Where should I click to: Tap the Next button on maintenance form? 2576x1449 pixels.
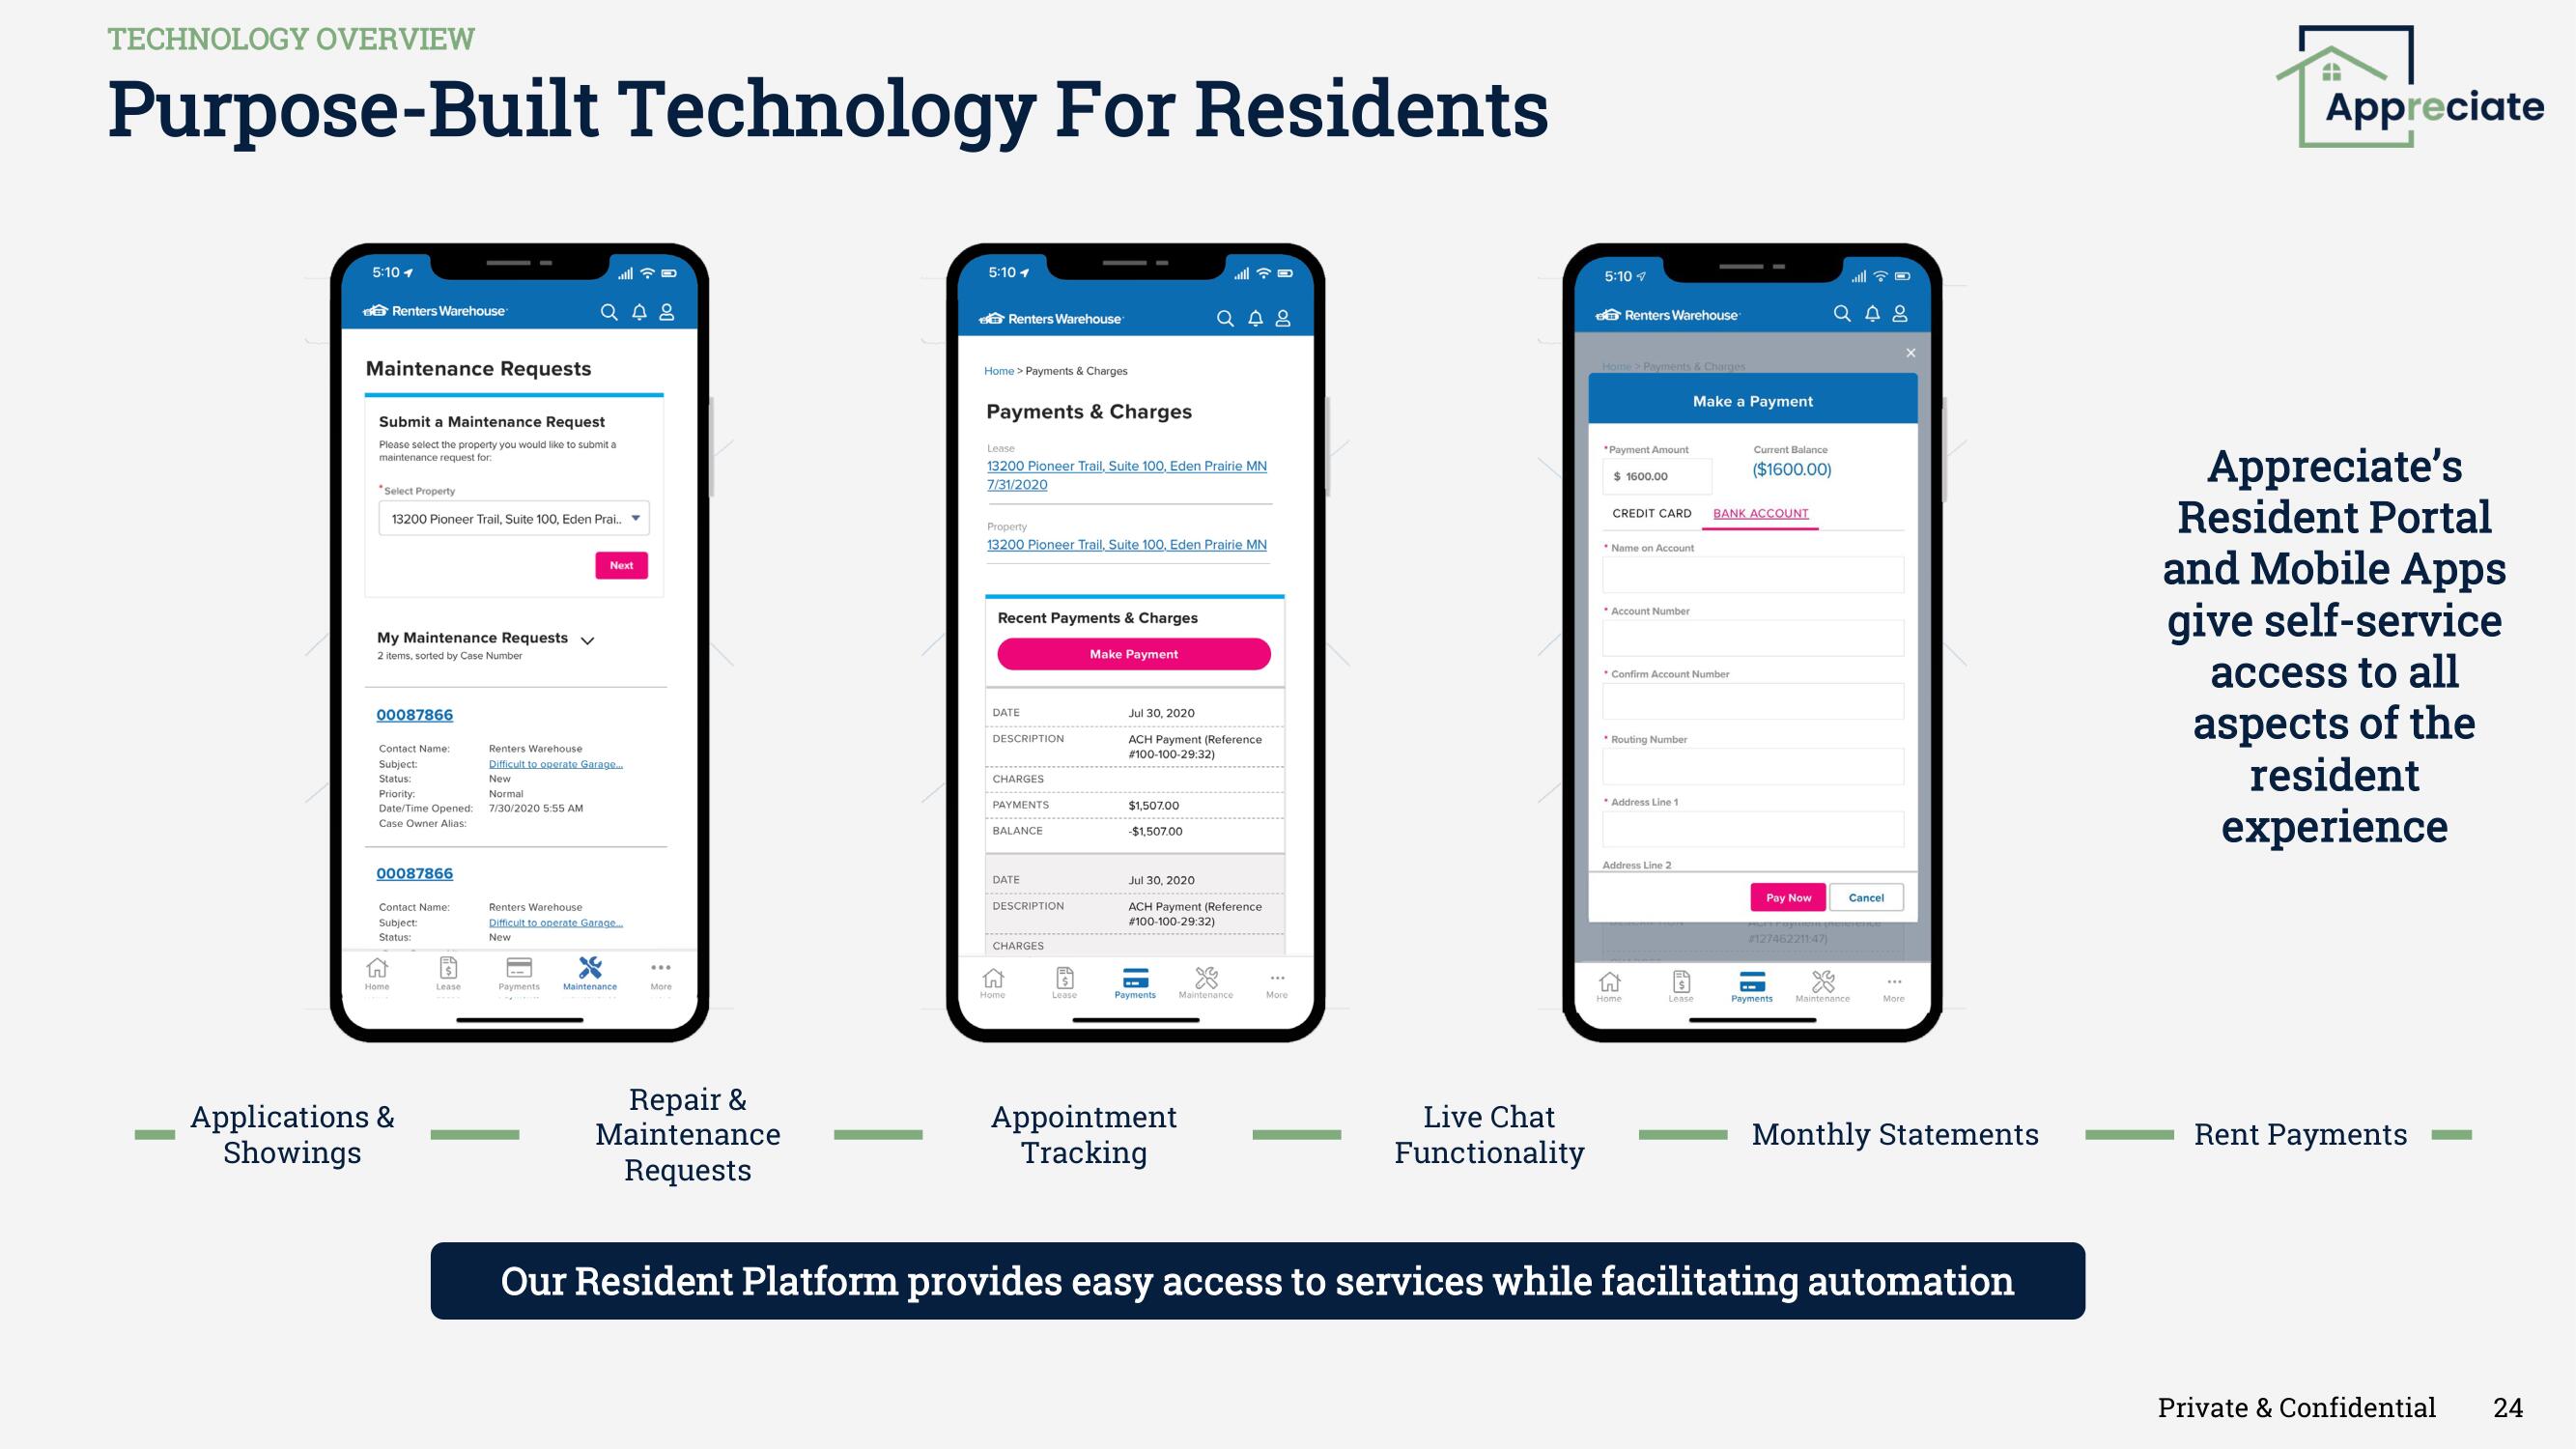tap(621, 564)
